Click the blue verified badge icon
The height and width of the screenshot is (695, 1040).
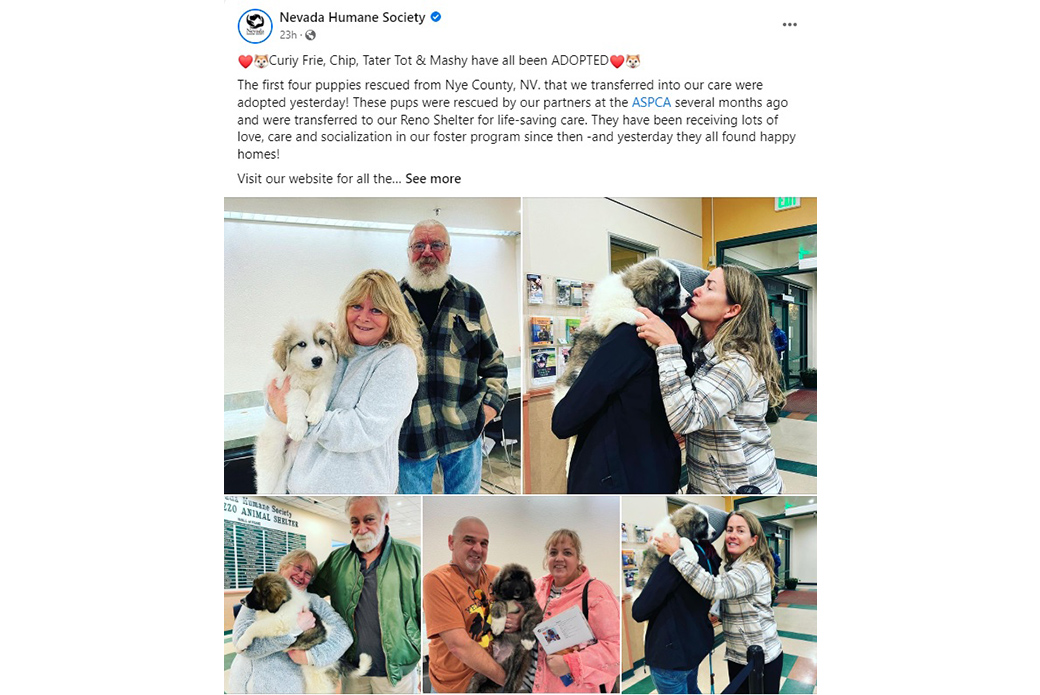pyautogui.click(x=436, y=17)
